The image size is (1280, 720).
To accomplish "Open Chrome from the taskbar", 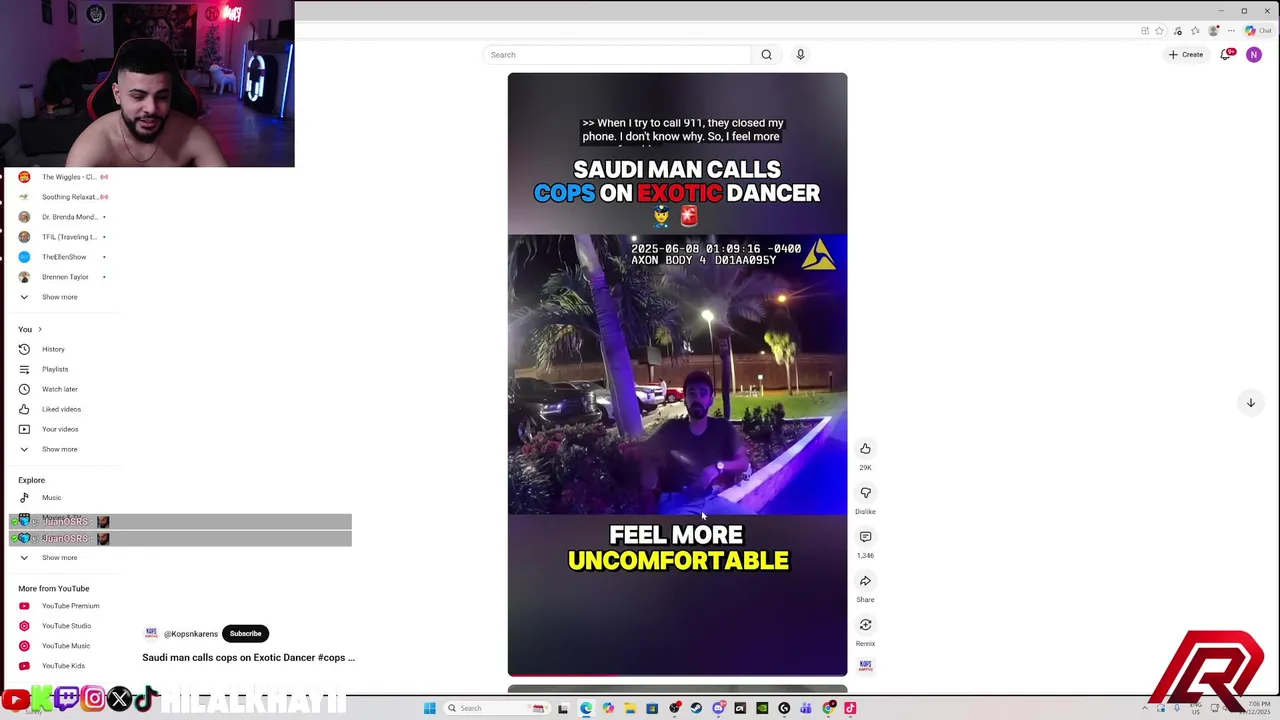I will point(829,708).
